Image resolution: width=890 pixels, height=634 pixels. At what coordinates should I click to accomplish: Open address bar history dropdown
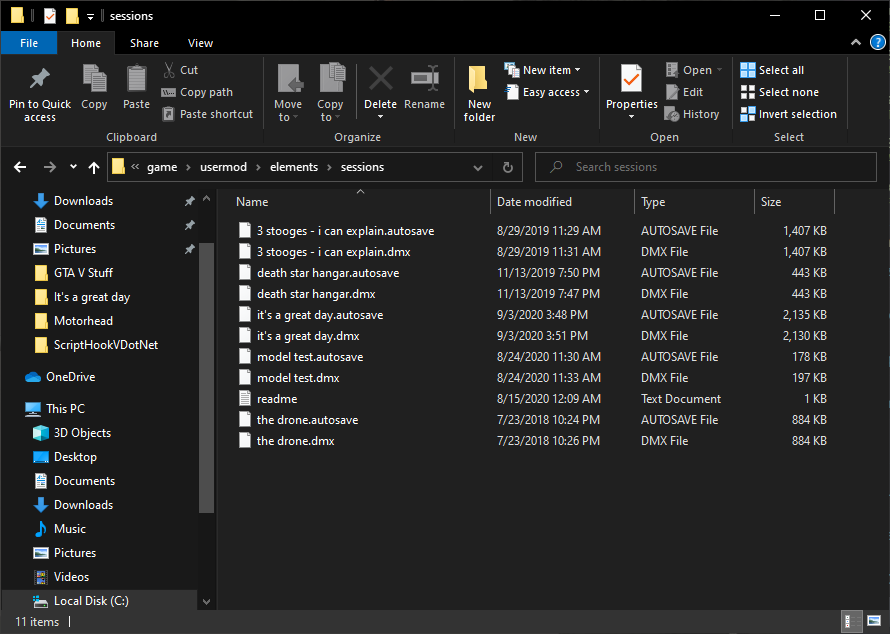coord(478,167)
